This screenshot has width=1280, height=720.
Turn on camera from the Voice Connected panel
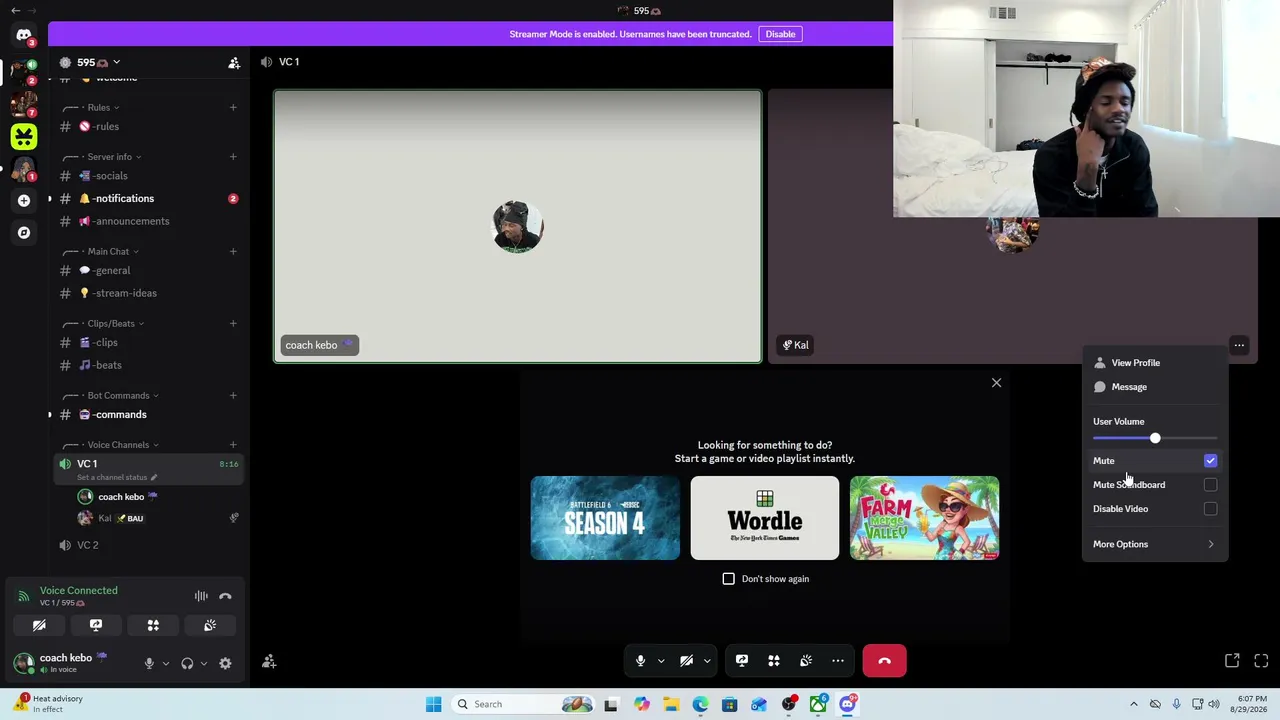(39, 625)
